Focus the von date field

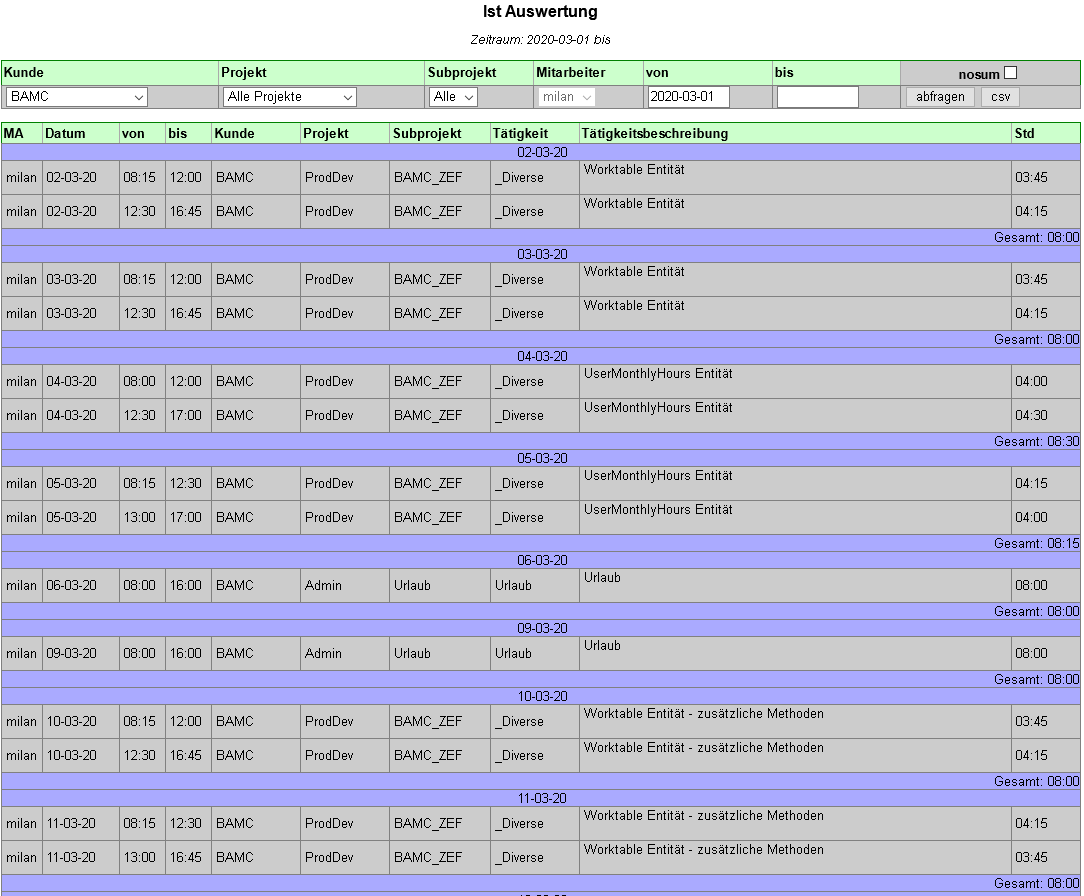coord(688,97)
